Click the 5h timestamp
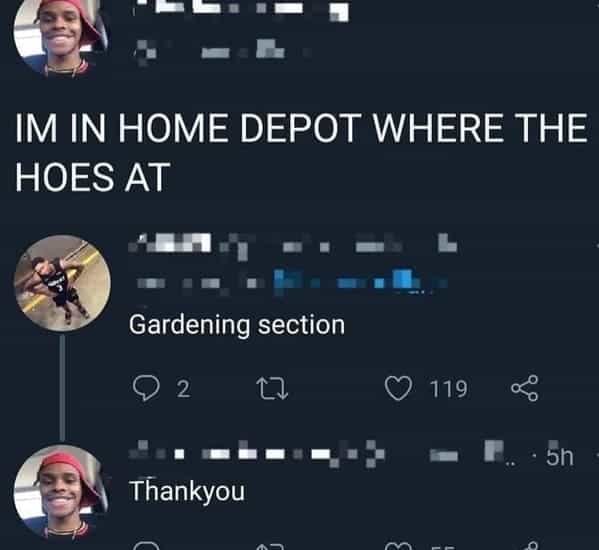Screen dimensions: 599x550 [560, 456]
